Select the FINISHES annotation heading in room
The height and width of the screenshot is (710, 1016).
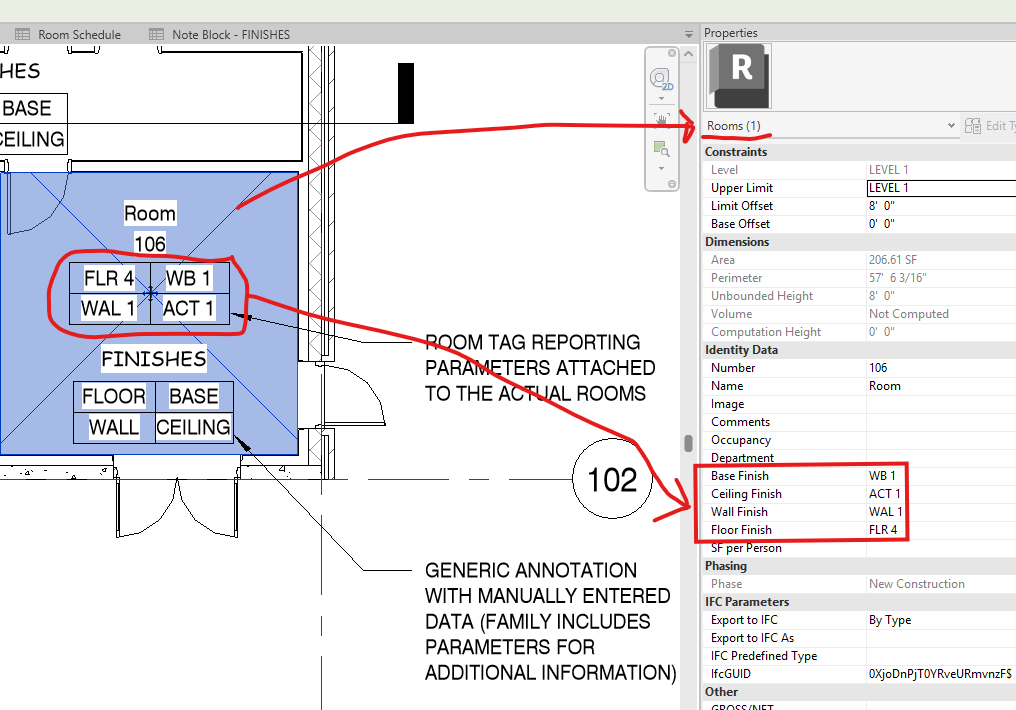coord(154,359)
